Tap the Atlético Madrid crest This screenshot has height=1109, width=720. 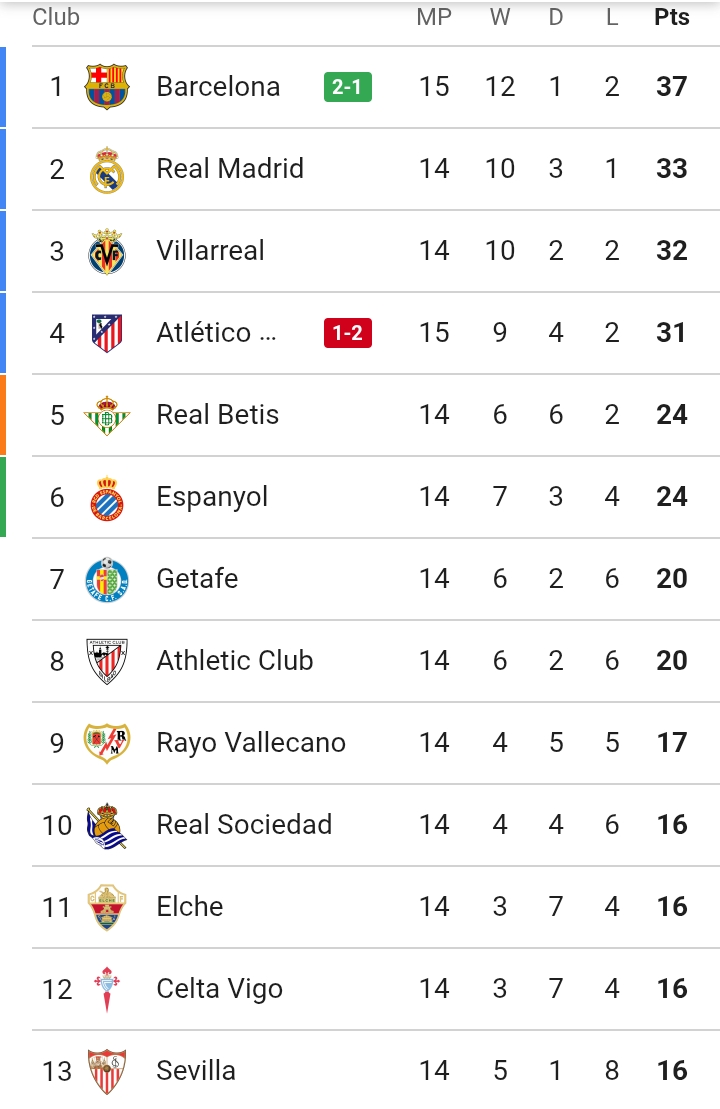(107, 333)
